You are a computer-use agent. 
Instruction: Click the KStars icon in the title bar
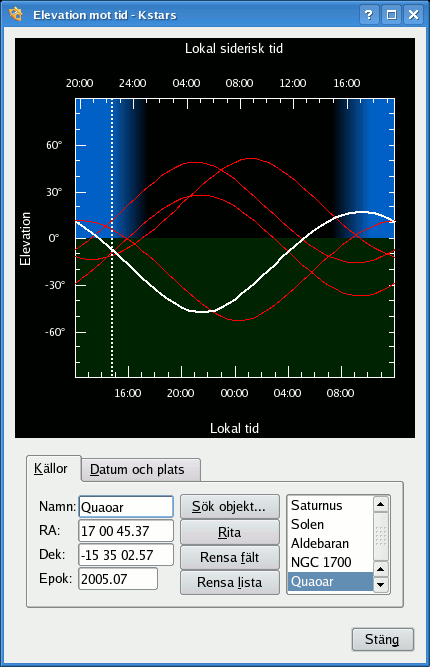pos(16,14)
